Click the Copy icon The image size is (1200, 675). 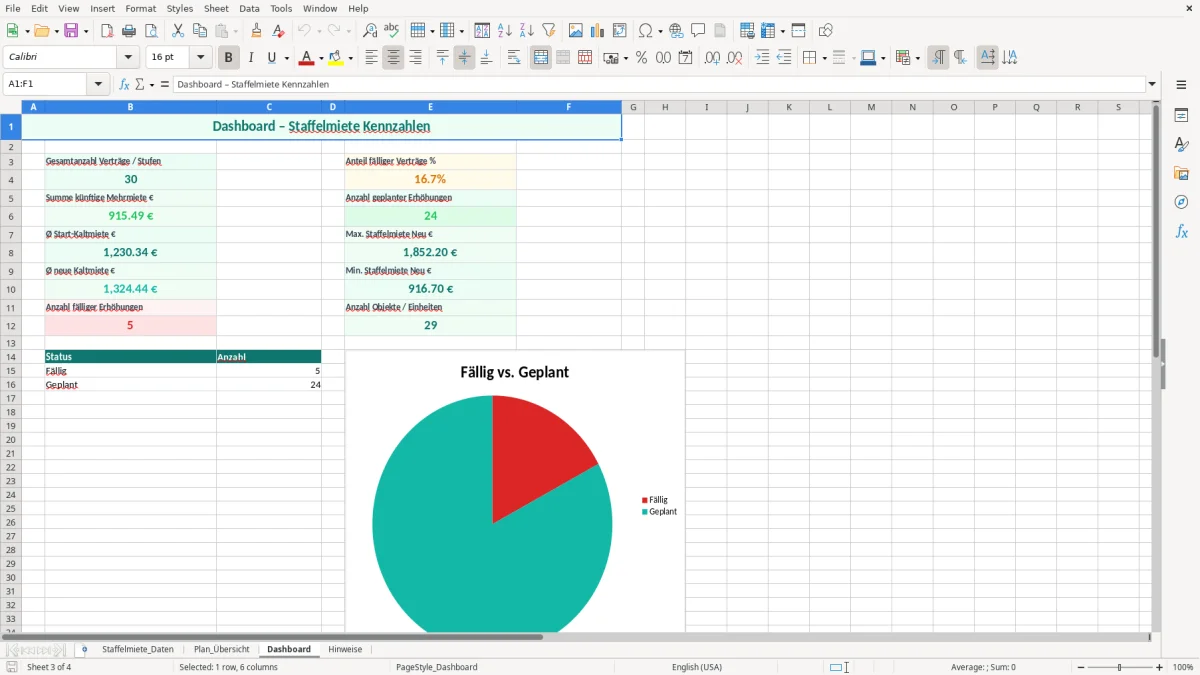pos(200,31)
